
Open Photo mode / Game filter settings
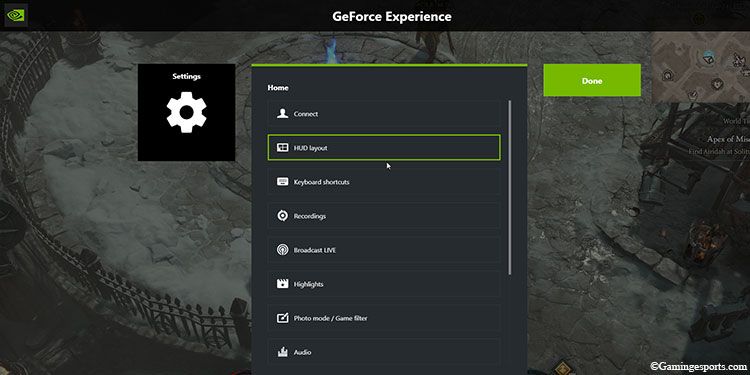pos(384,318)
